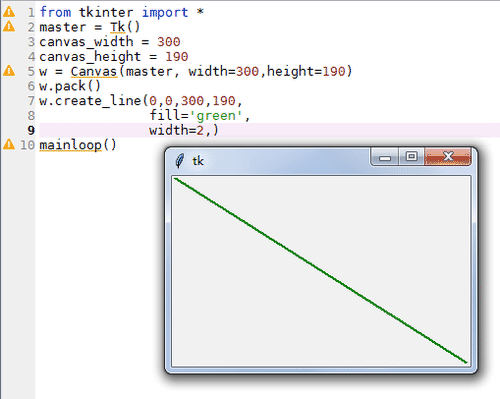Click the underlined 'Tk' on line 2
This screenshot has width=500, height=399.
[x=117, y=27]
